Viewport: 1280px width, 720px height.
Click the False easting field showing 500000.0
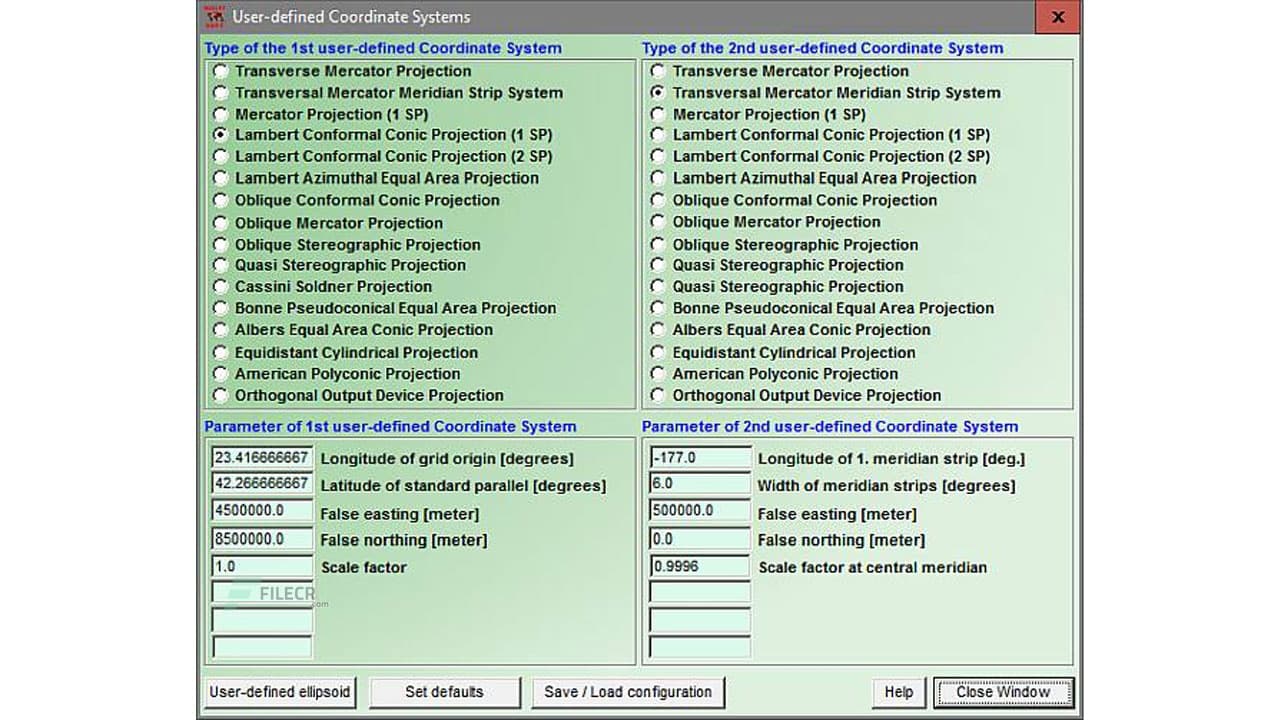699,512
